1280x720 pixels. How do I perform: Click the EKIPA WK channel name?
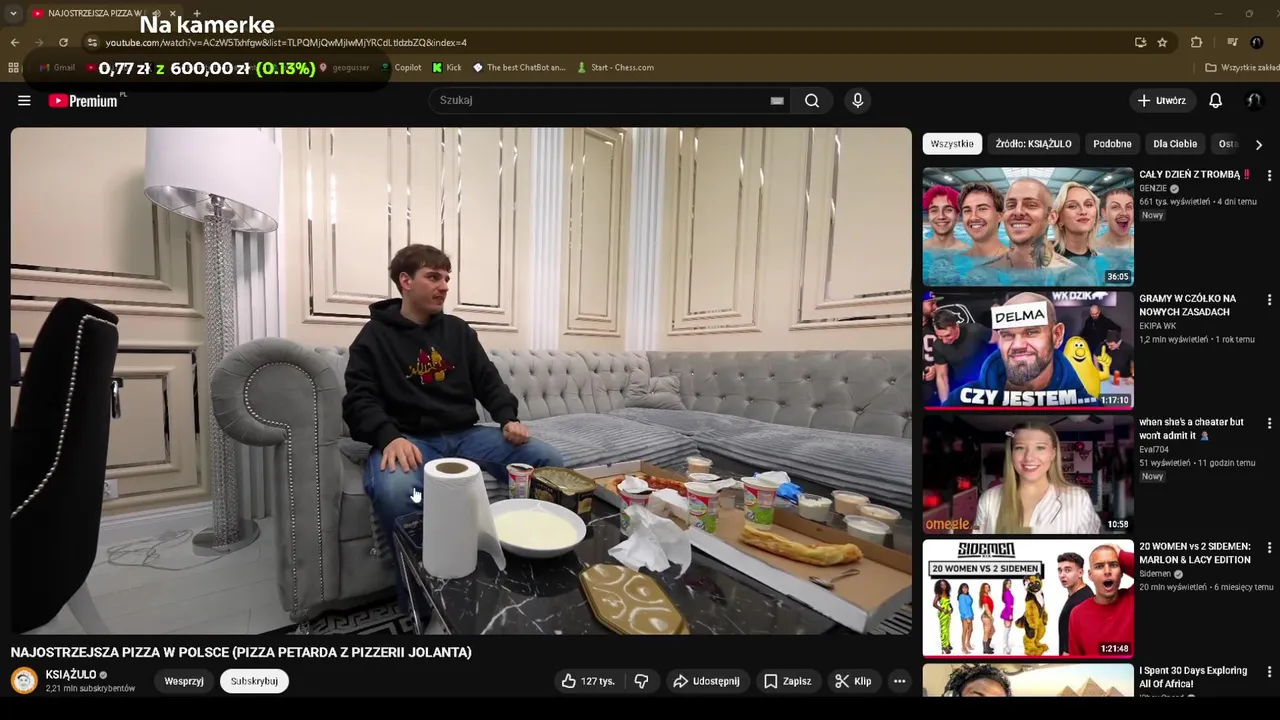[x=1158, y=326]
